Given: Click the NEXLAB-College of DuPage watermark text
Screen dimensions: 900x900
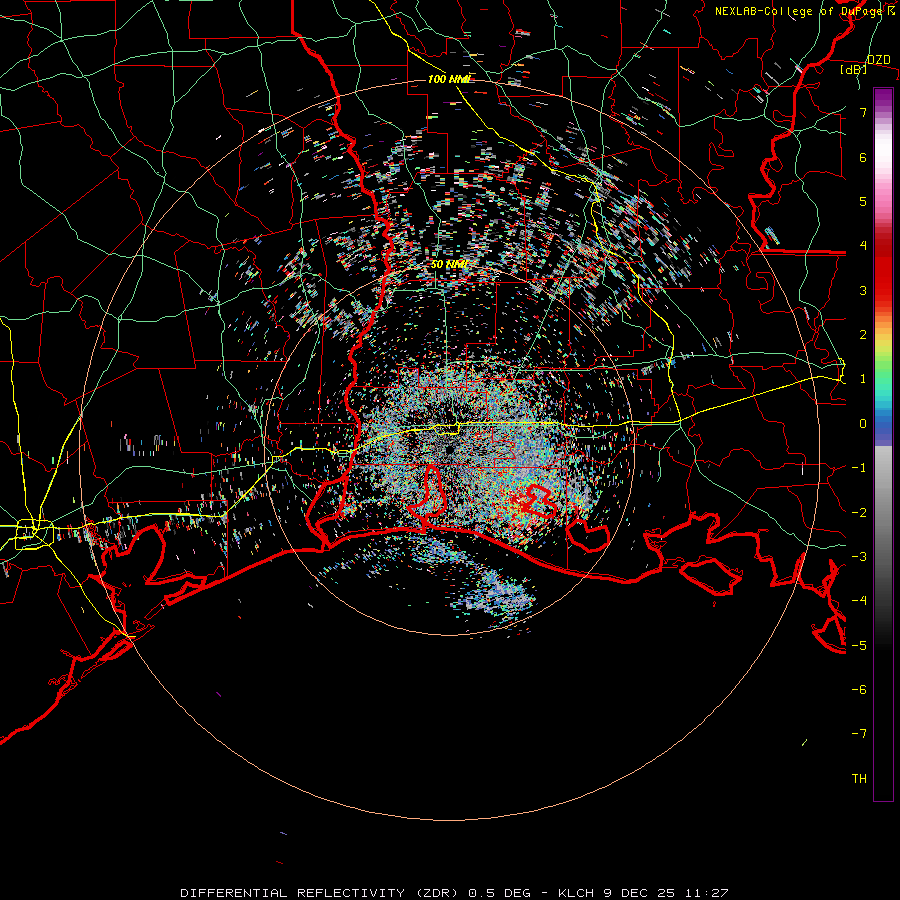Looking at the screenshot, I should (805, 11).
